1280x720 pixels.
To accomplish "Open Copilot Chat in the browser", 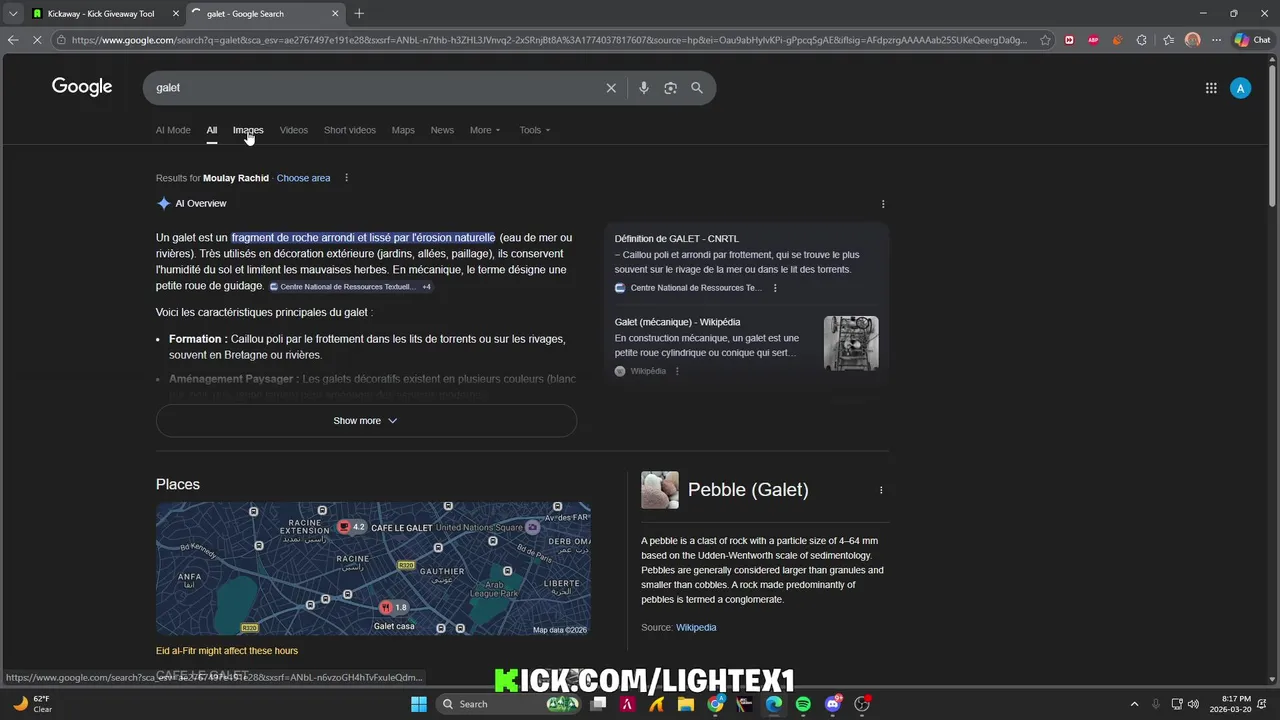I will point(1253,40).
